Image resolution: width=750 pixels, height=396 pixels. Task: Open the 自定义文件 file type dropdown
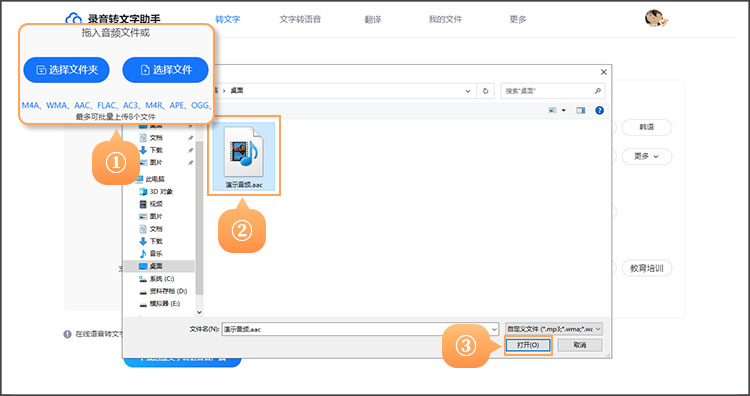(x=553, y=330)
